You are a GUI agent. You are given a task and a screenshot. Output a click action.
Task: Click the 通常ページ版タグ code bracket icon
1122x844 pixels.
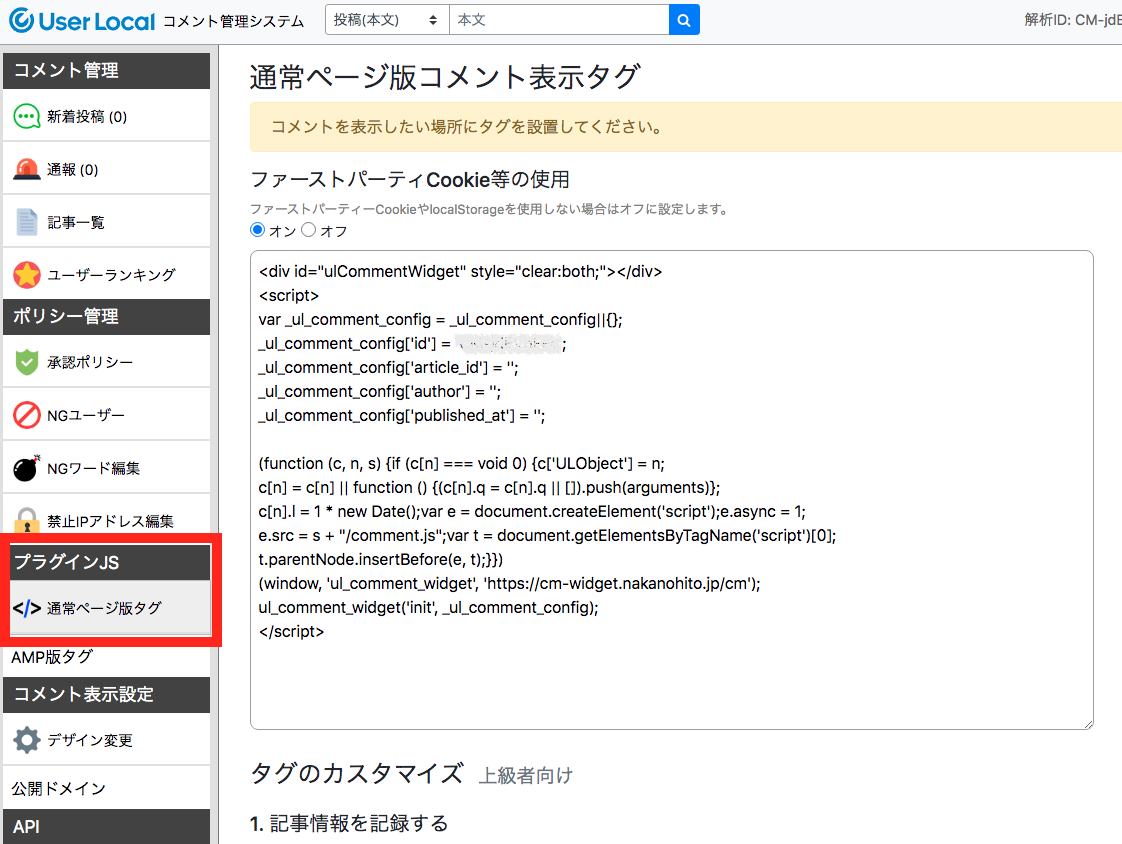coord(26,608)
